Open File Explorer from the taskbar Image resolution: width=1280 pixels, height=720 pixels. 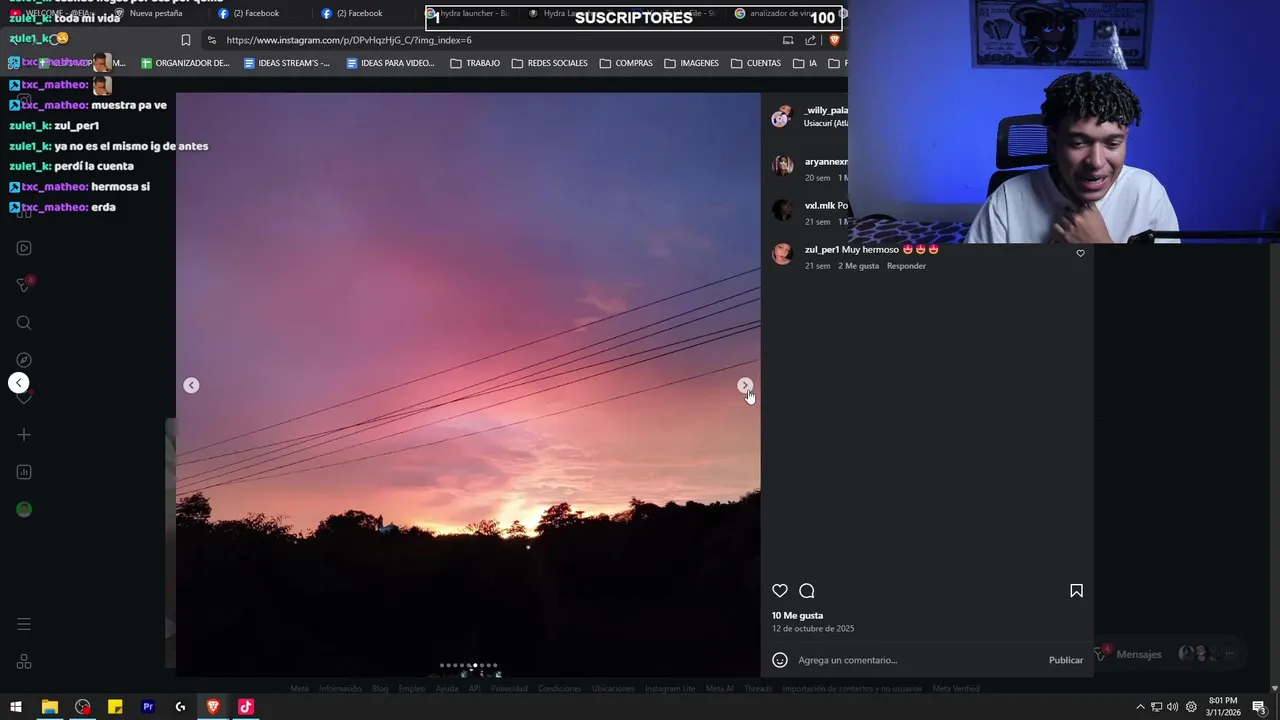(49, 707)
